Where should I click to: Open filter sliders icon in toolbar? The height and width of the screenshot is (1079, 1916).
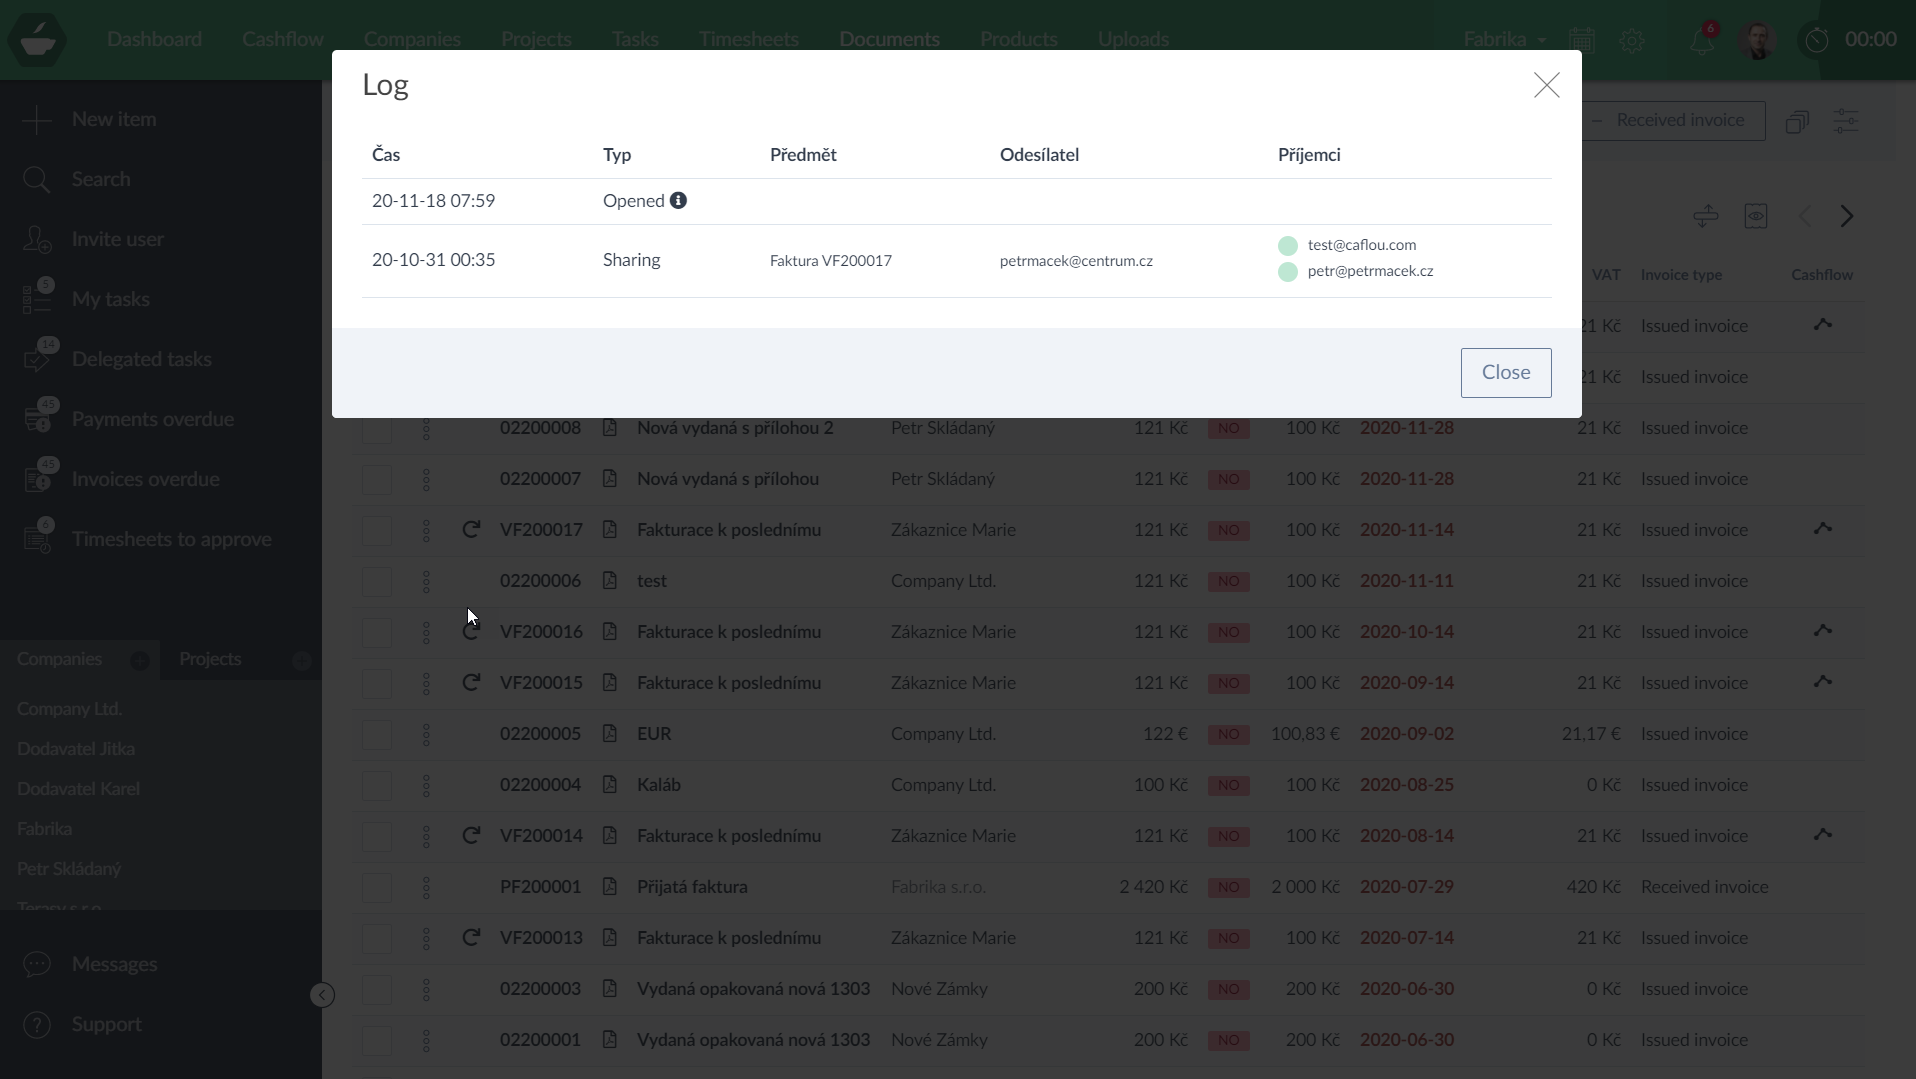tap(1845, 121)
